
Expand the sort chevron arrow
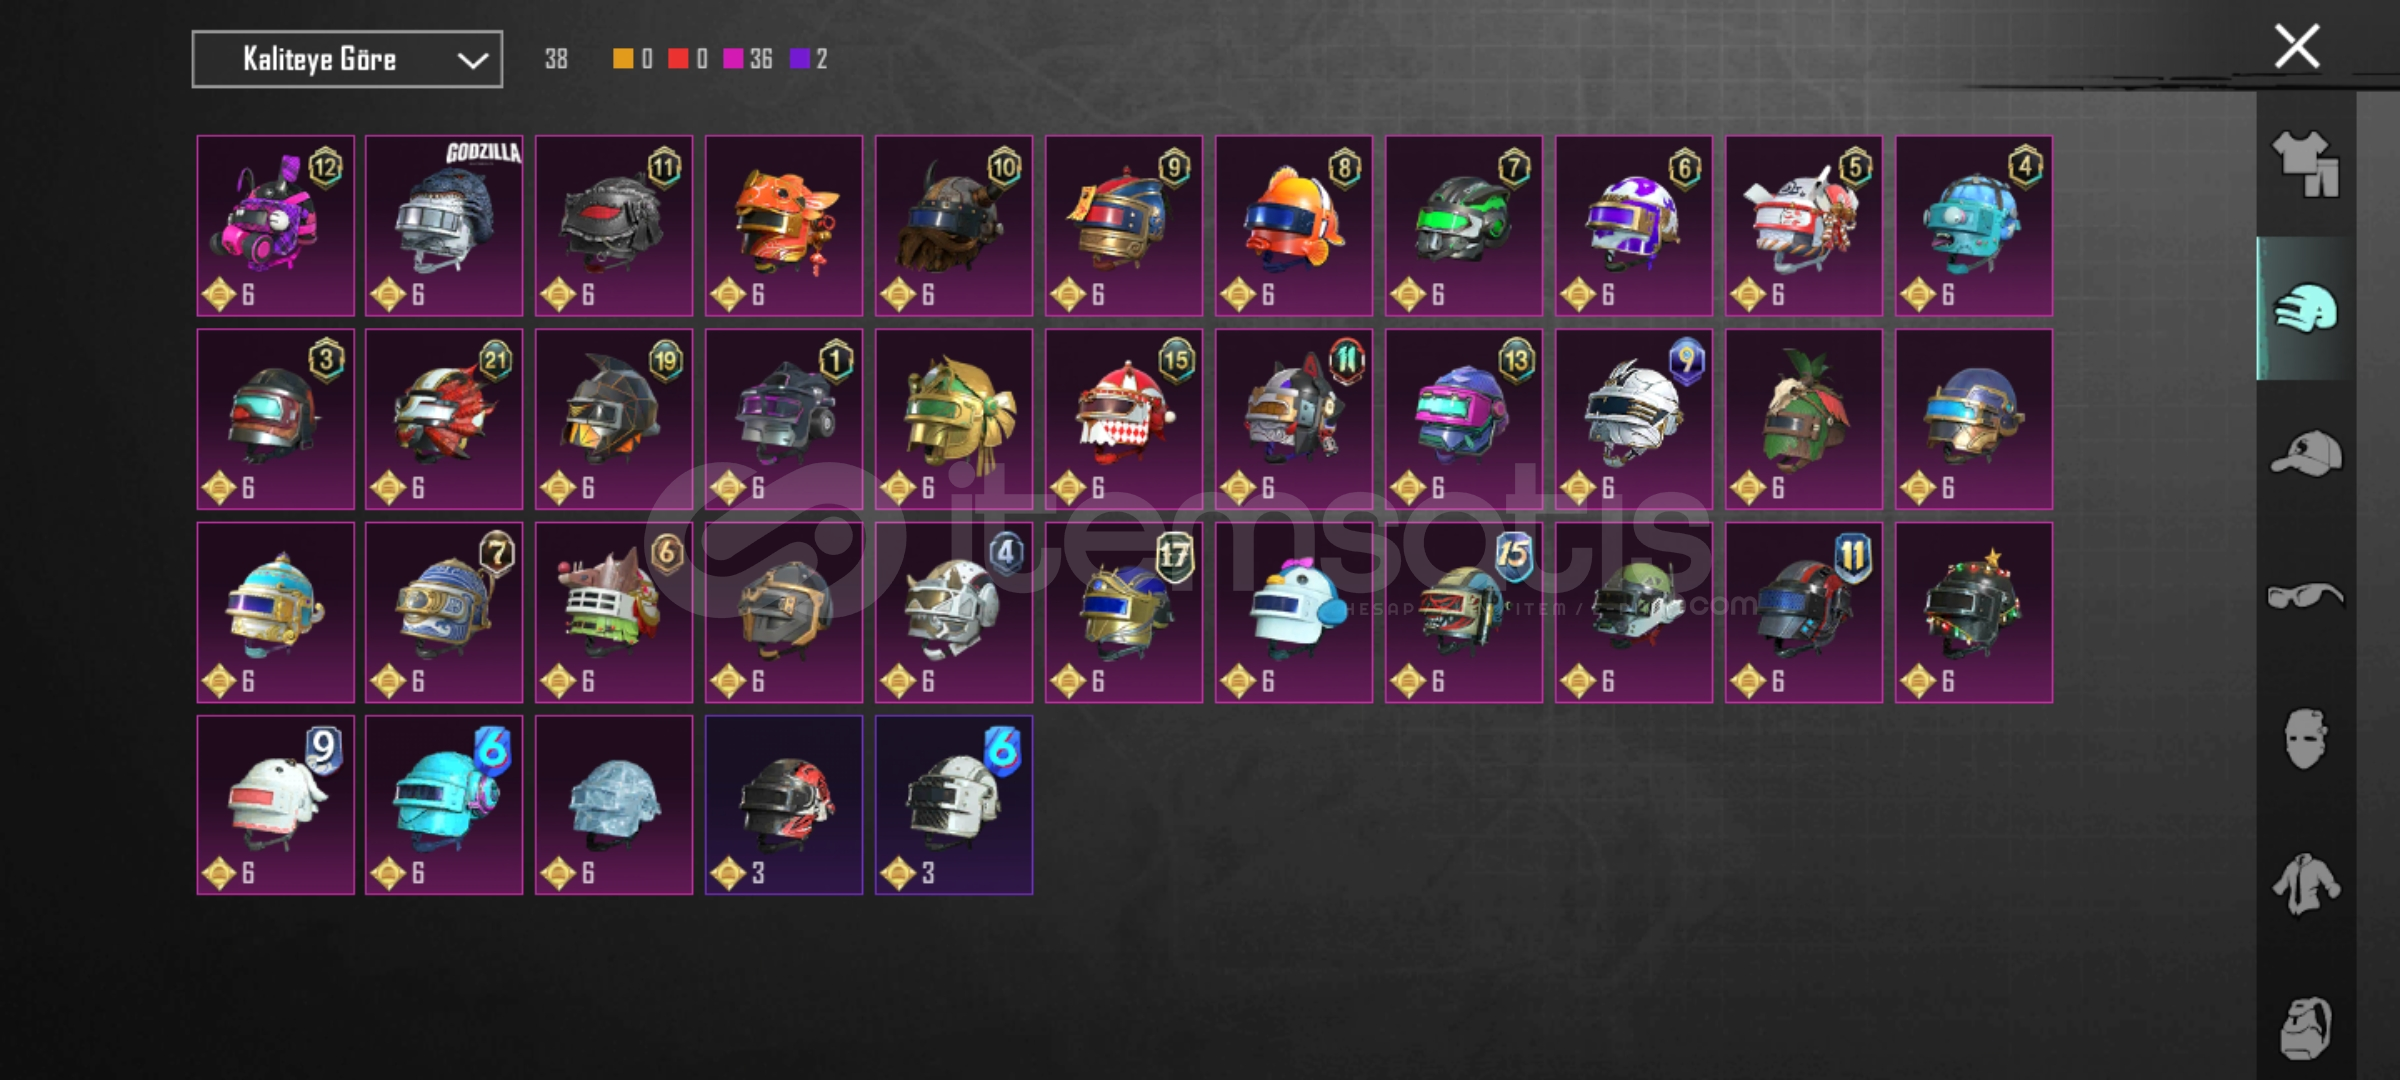[x=472, y=60]
